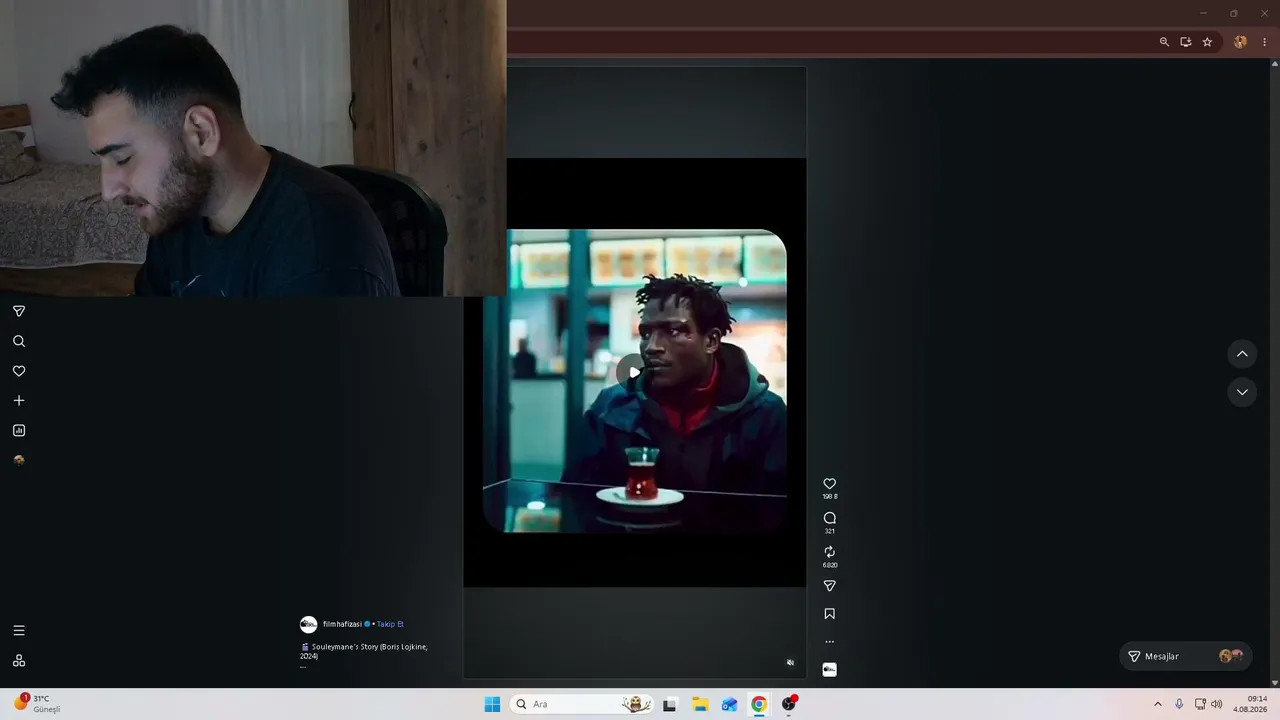Create a new post with the plus icon
Image resolution: width=1280 pixels, height=720 pixels.
[x=19, y=401]
